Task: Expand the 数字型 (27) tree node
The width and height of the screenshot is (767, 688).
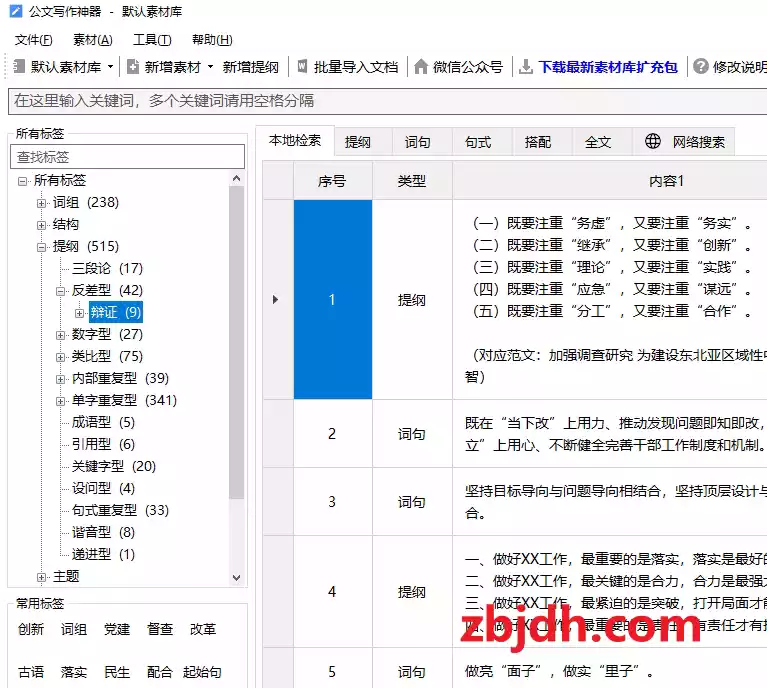Action: [61, 335]
